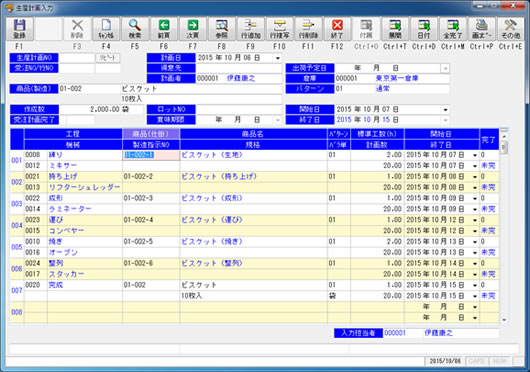
Task: Click the 商品(製造) code field 01-002
Action: [90, 89]
